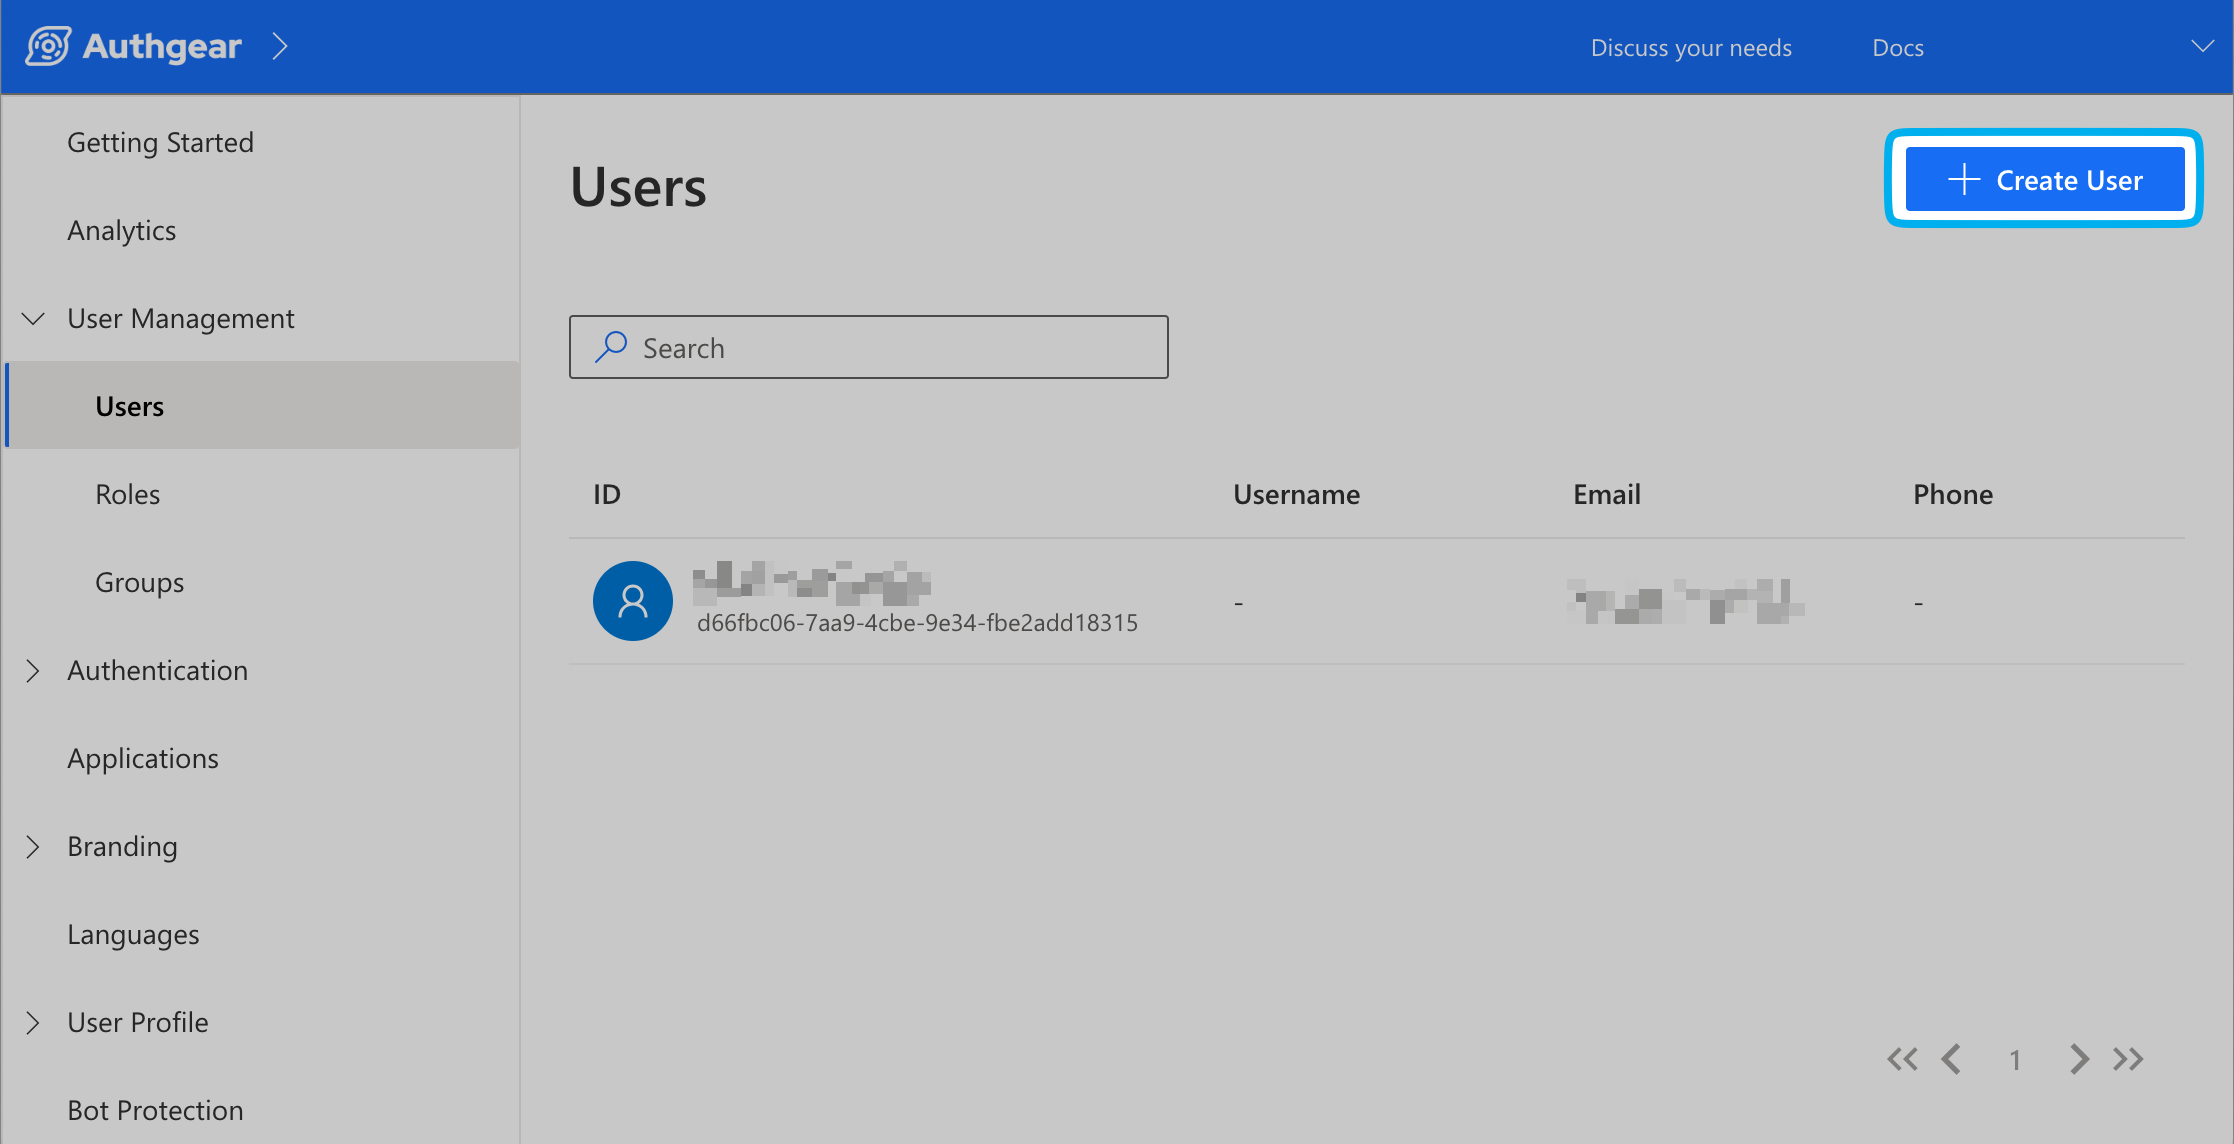Click the breadcrumb chevron beside Authgear

tap(280, 47)
